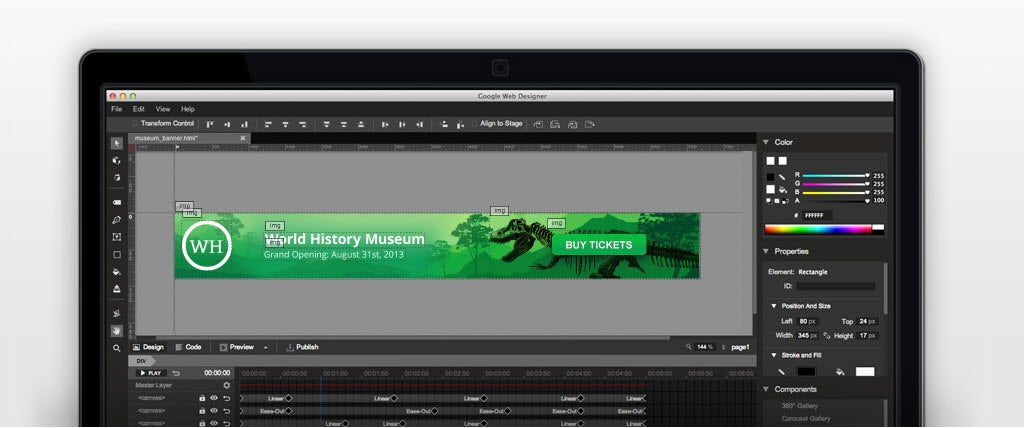The image size is (1024, 428).
Task: Select the Pen tool in left toolbar
Action: 117,219
